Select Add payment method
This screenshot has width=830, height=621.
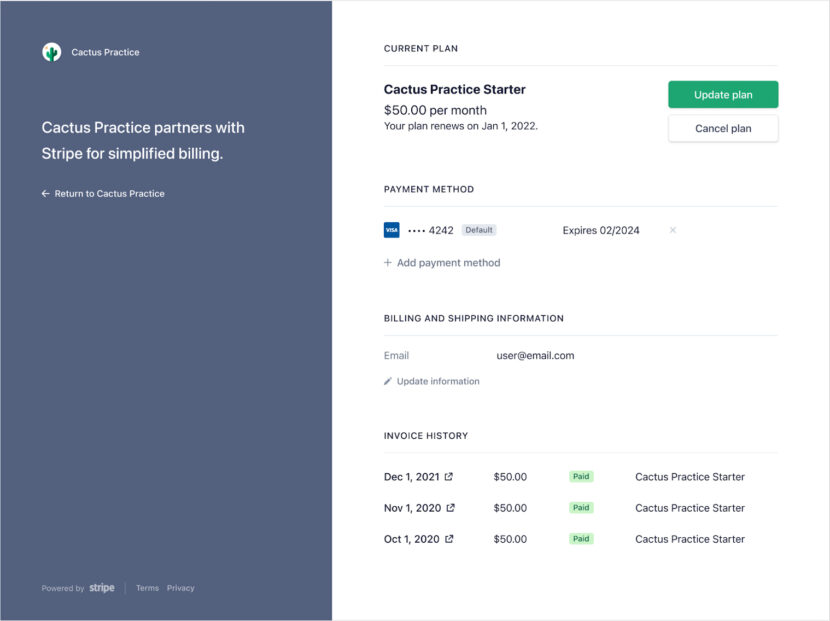[448, 262]
